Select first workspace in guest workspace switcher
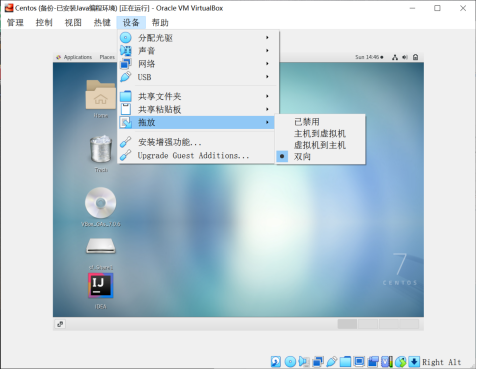 [347, 324]
